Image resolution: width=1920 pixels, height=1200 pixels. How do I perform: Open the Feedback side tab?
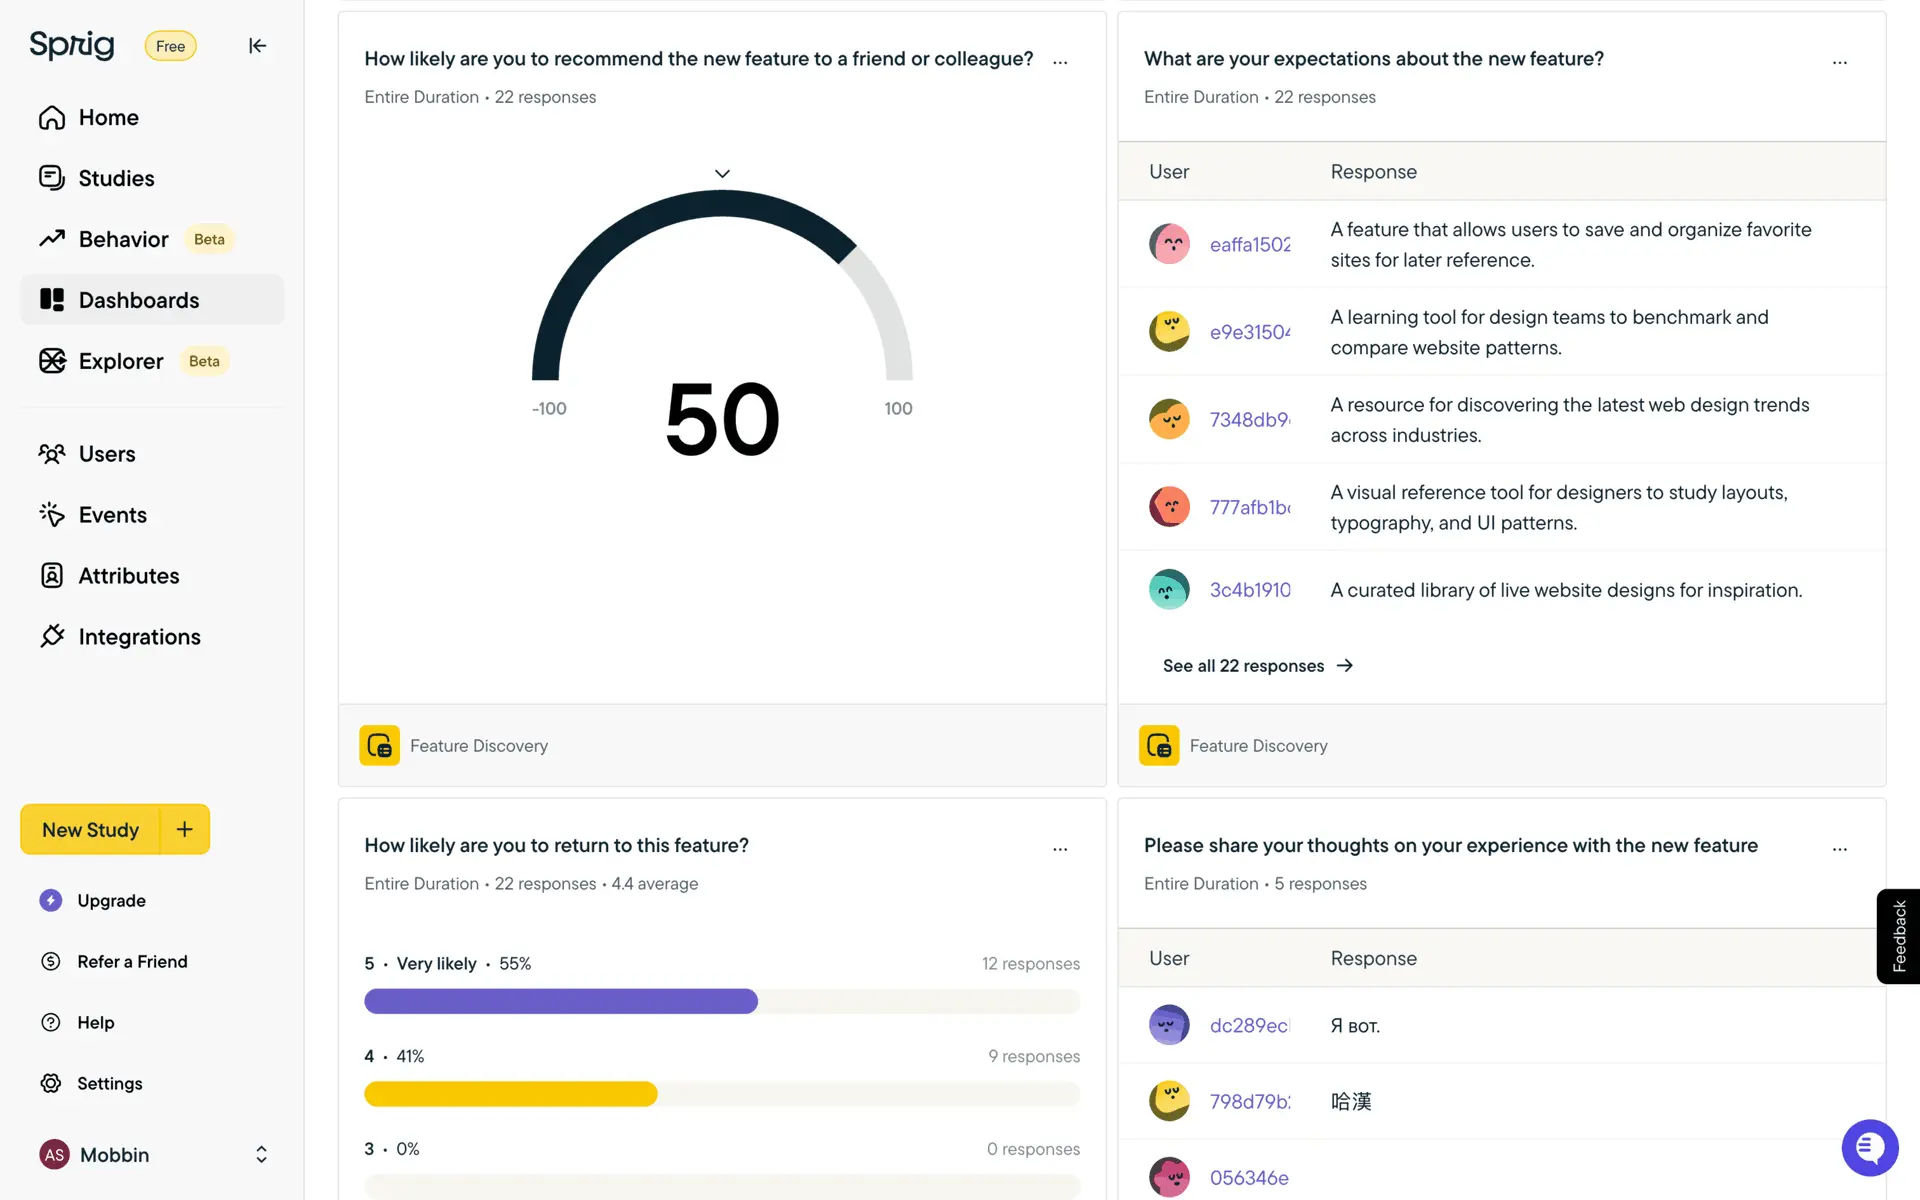[1898, 936]
